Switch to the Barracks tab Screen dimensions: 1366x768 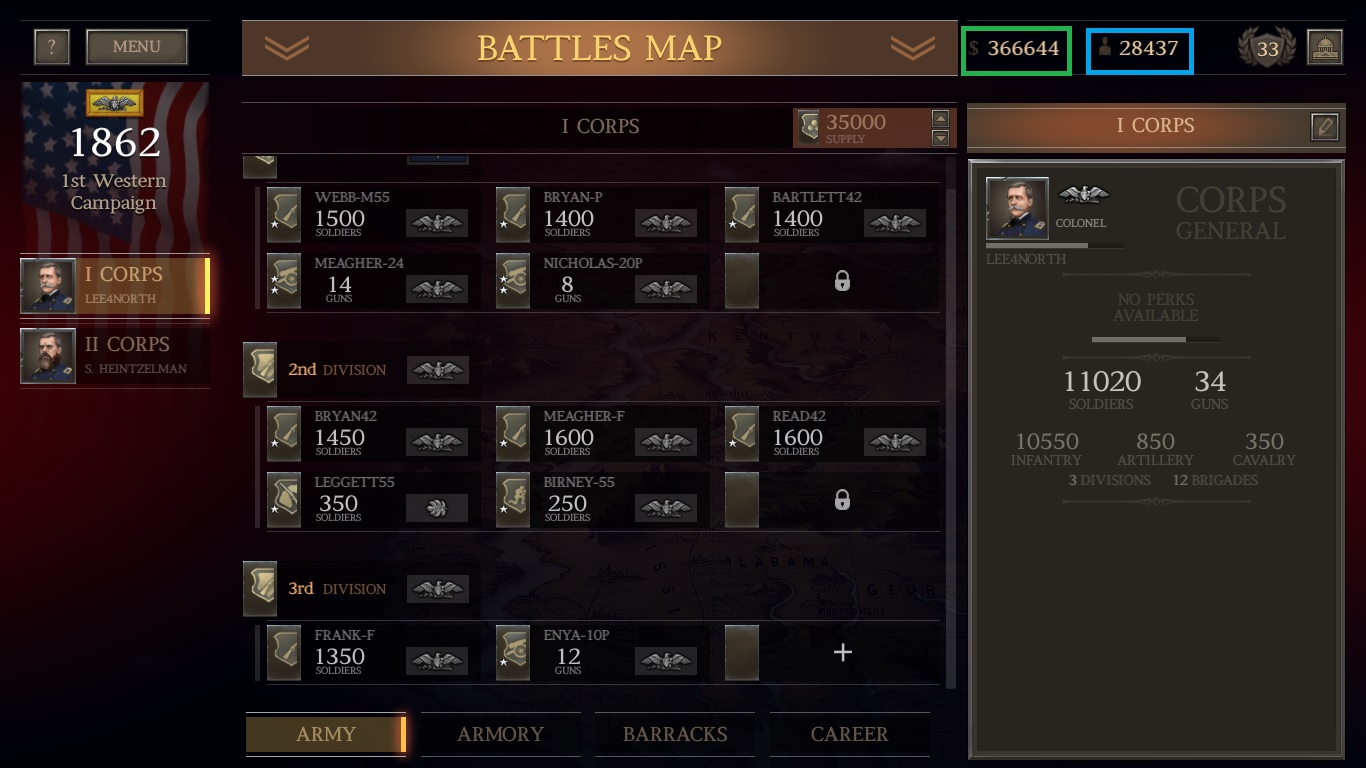[675, 734]
